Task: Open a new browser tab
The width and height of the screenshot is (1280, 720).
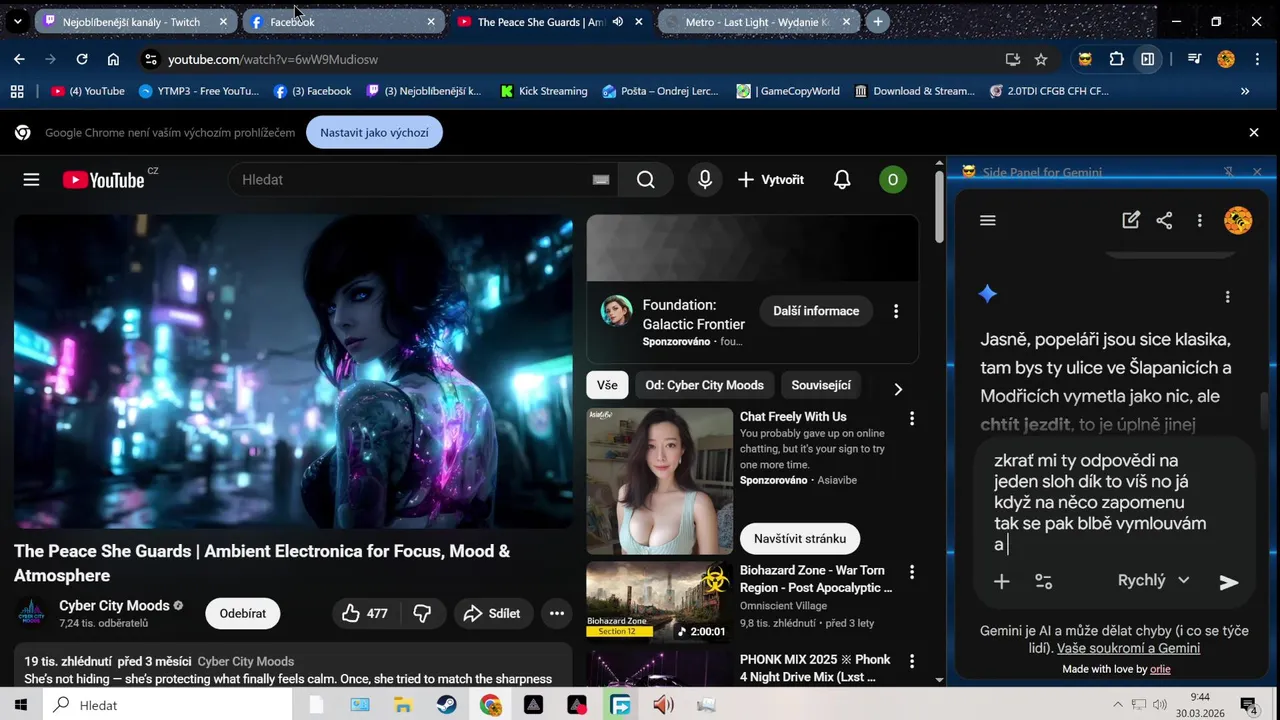Action: (878, 21)
